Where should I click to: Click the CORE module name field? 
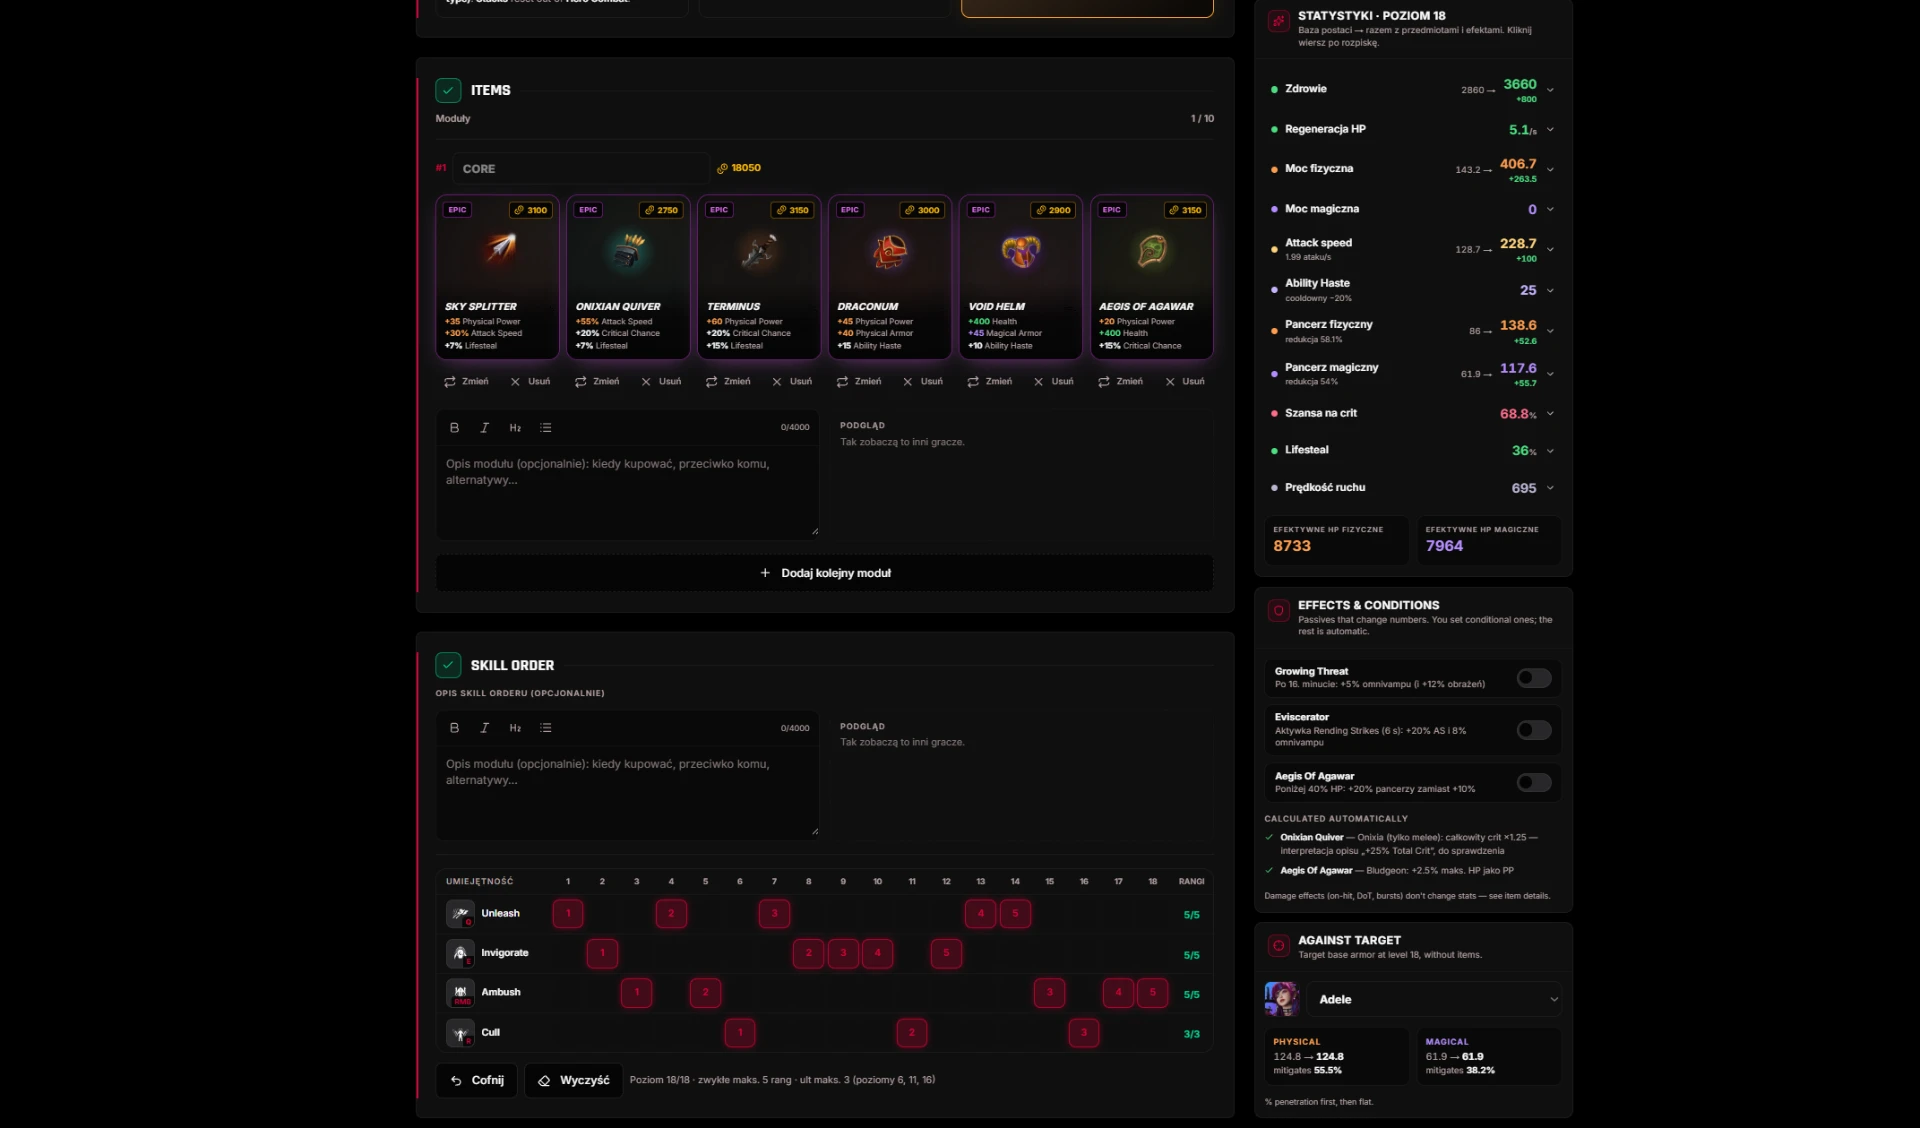pyautogui.click(x=581, y=168)
